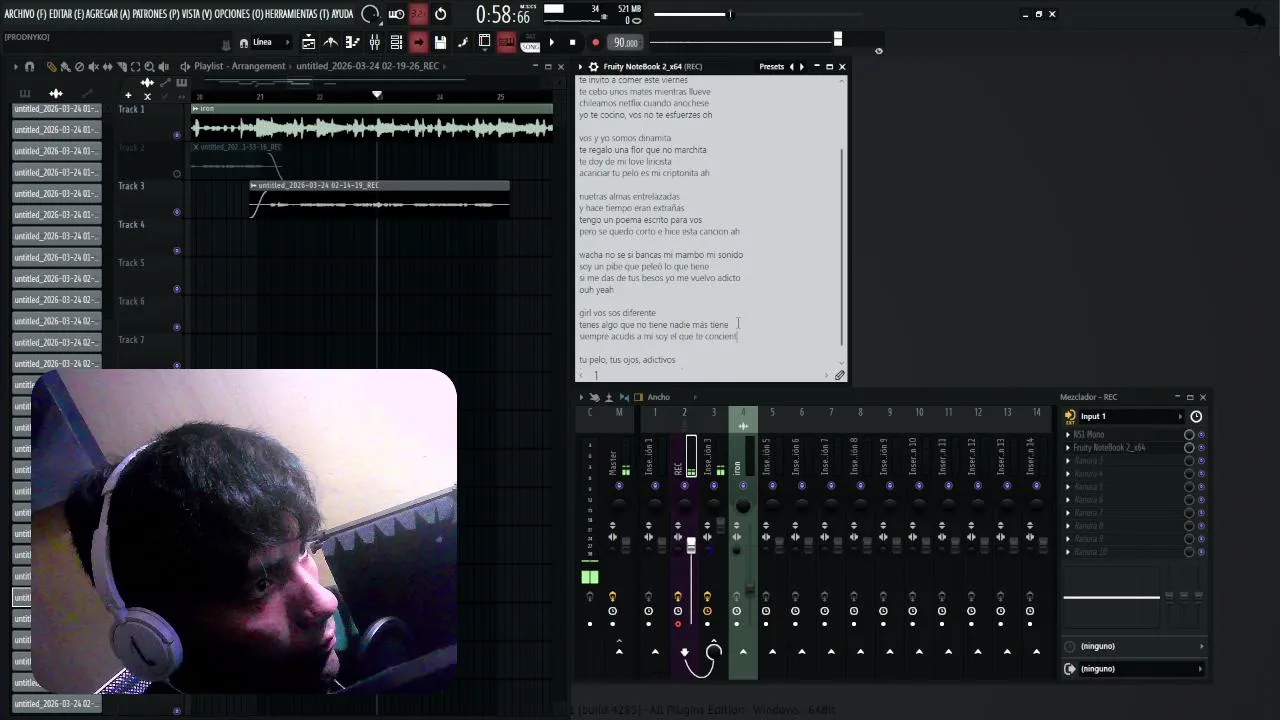This screenshot has width=1280, height=720.
Task: Adjust the REC mixer track fader
Action: point(691,546)
